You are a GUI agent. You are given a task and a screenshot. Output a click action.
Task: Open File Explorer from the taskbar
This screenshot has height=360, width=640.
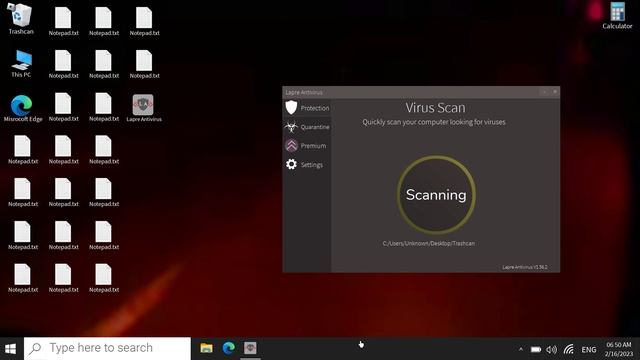click(207, 348)
